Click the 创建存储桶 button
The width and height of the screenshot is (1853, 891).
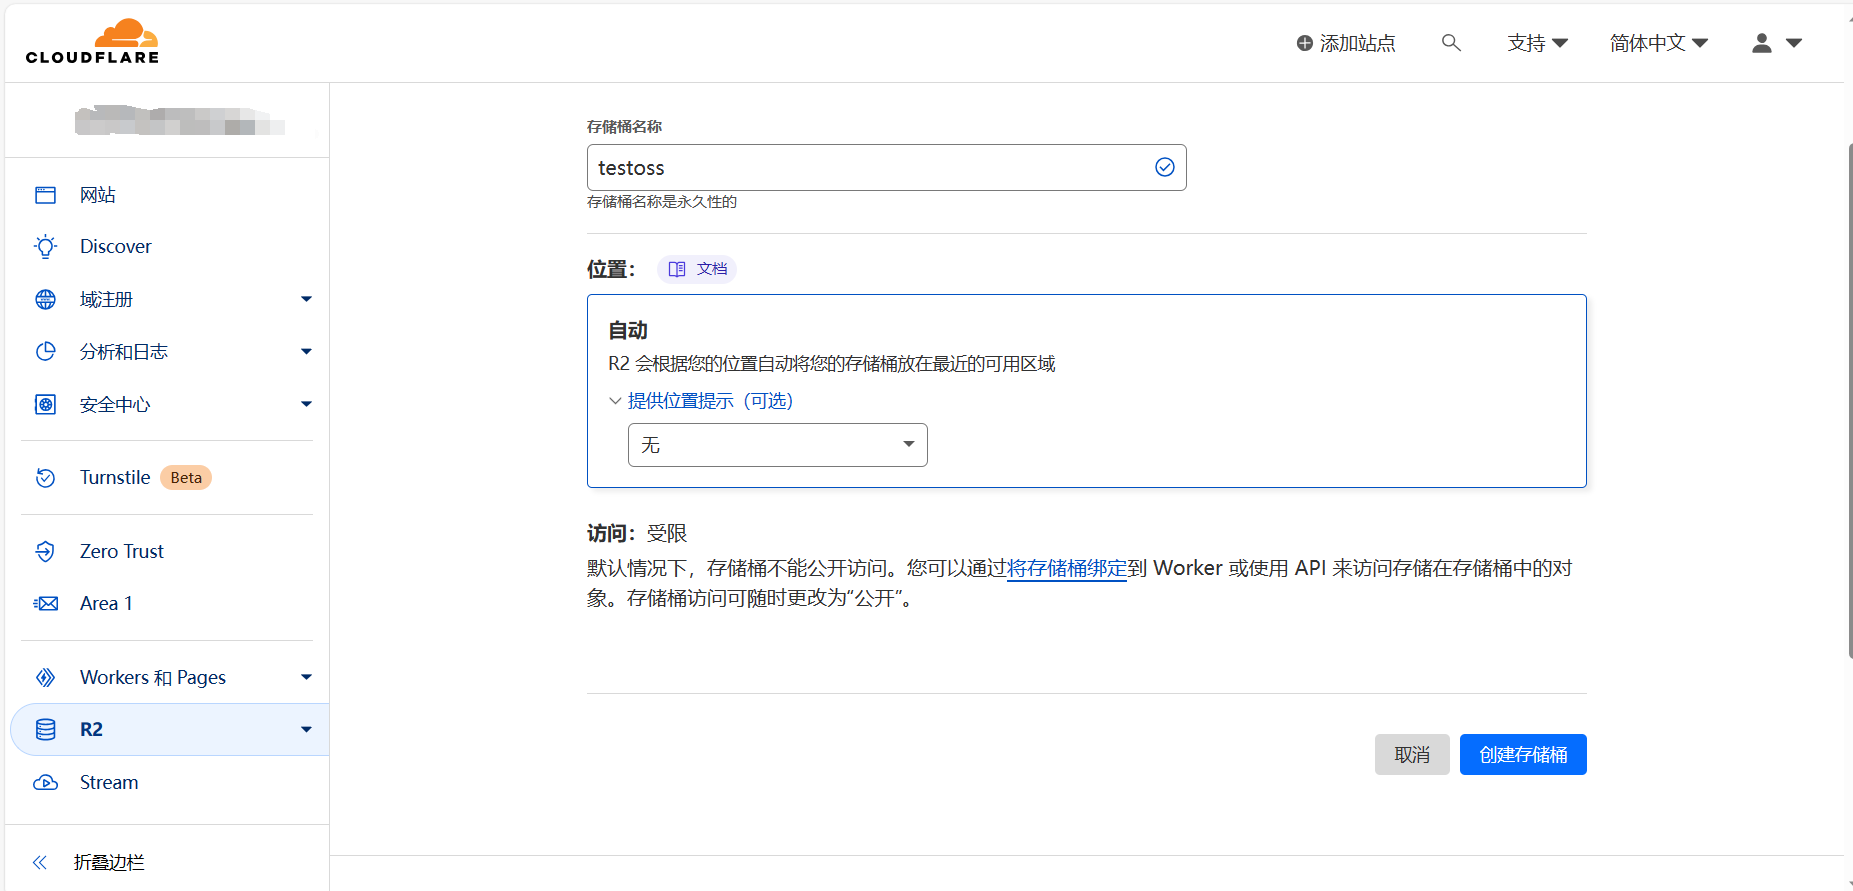pyautogui.click(x=1523, y=754)
